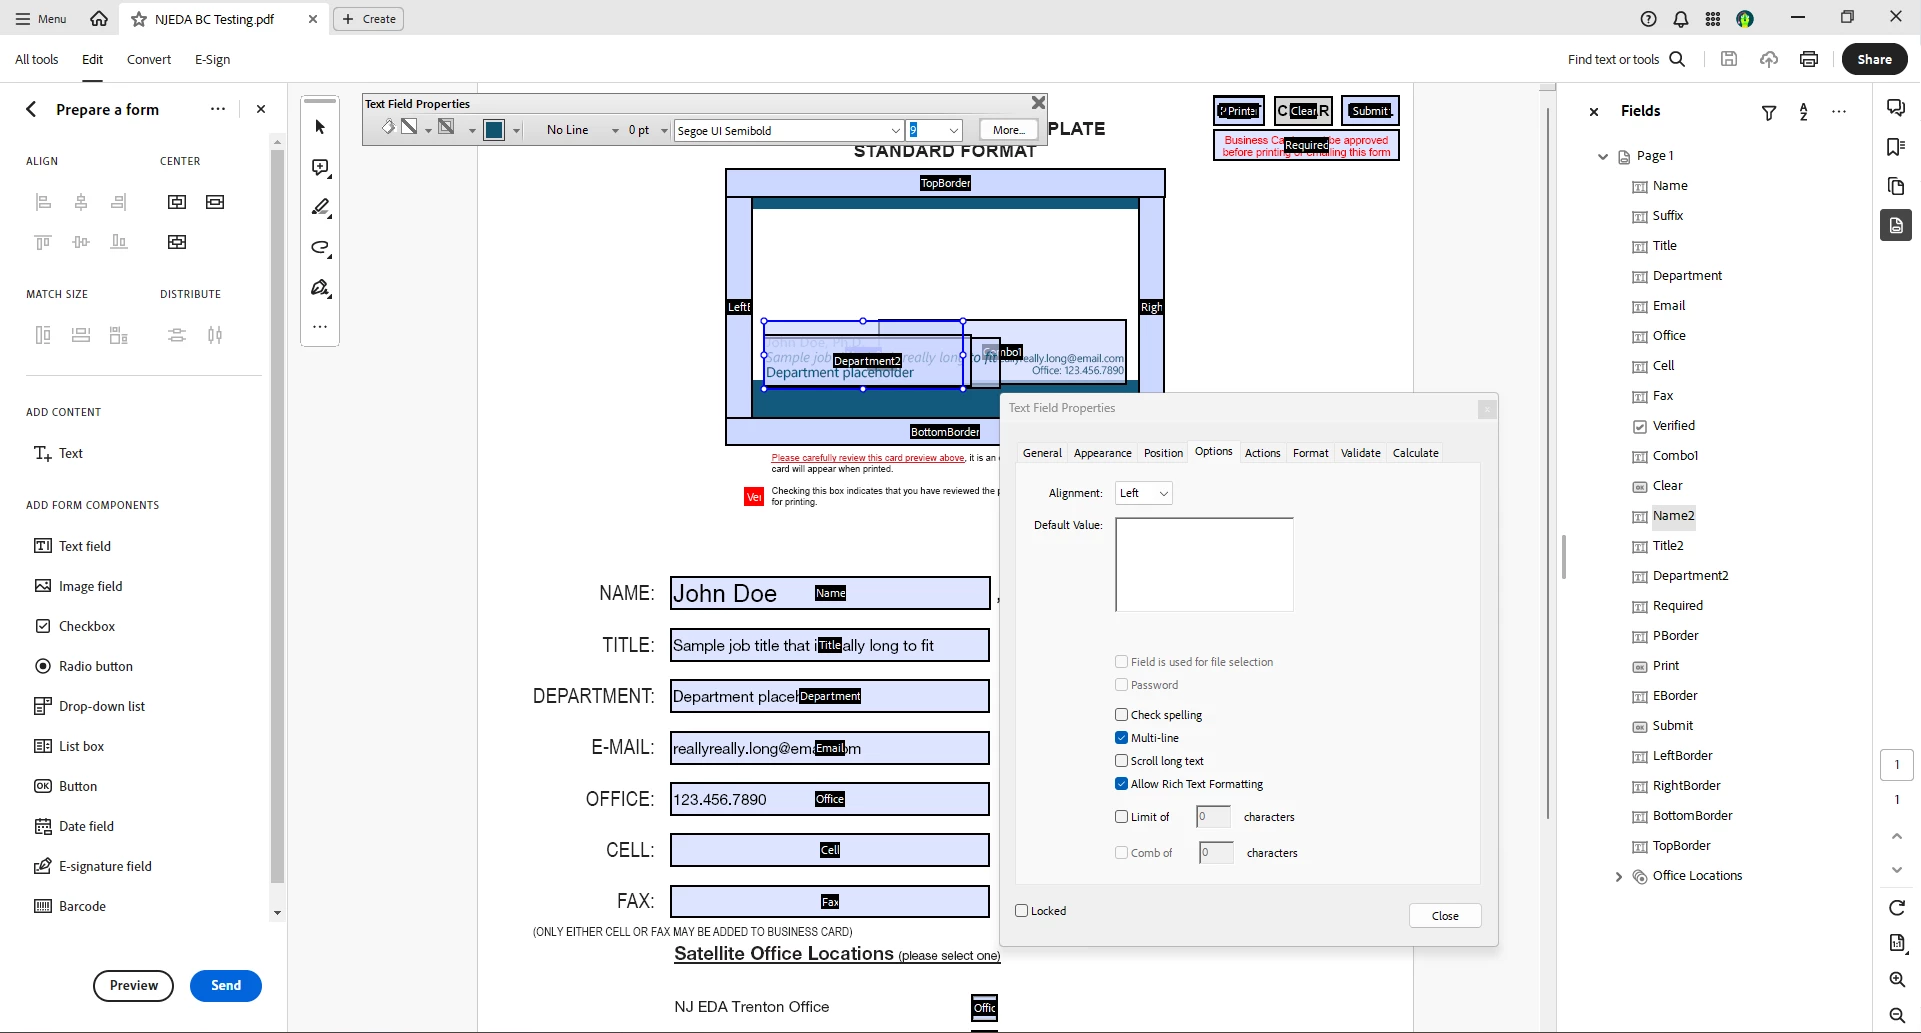Screen dimensions: 1921x1033
Task: Go back from Prepare a form
Action: 31,109
